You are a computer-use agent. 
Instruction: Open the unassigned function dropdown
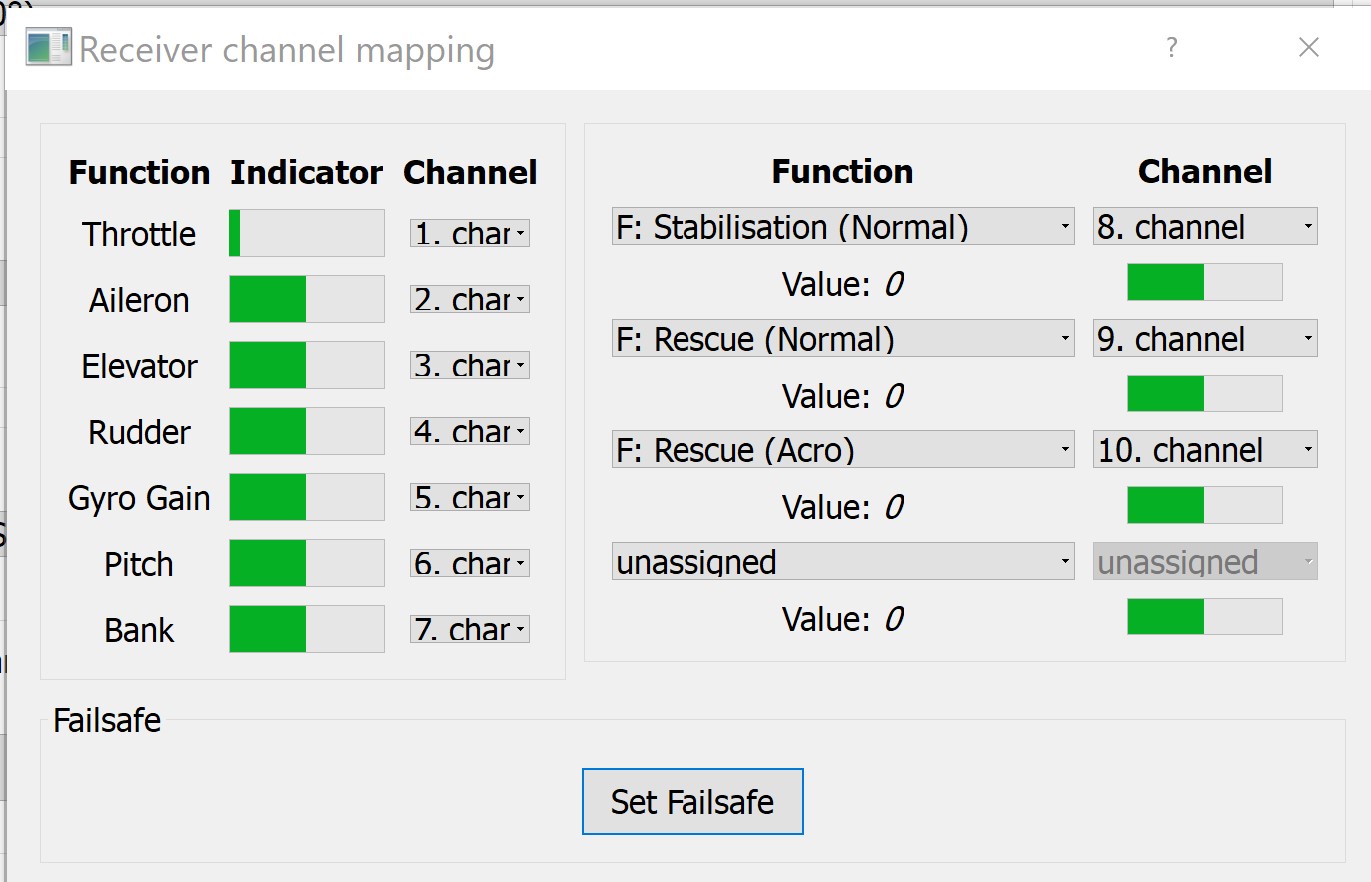pyautogui.click(x=842, y=562)
